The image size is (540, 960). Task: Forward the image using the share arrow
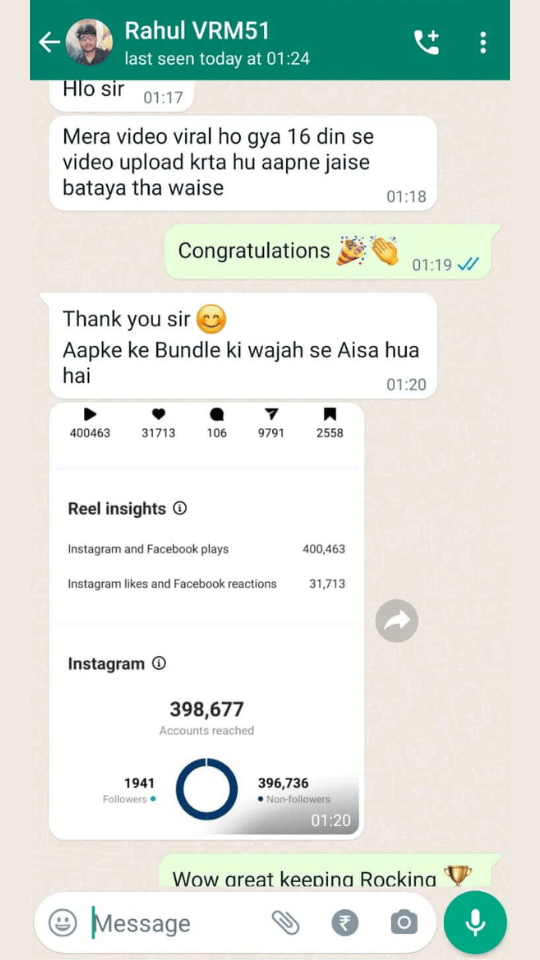397,621
